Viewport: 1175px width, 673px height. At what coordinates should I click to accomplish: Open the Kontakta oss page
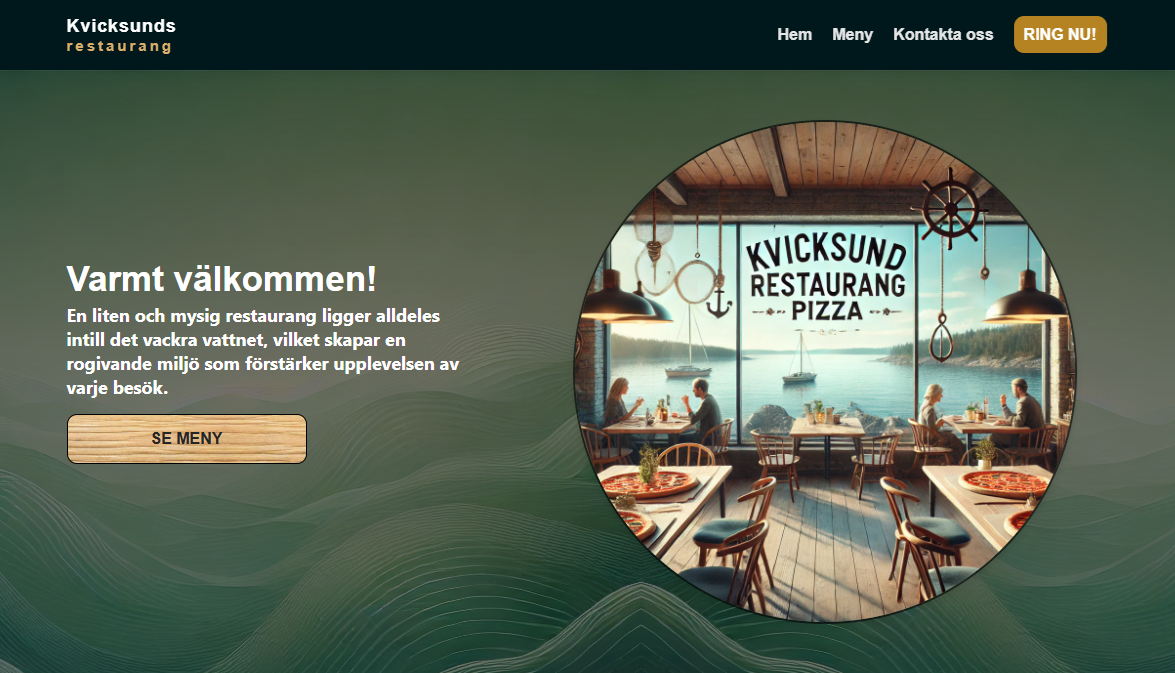943,34
